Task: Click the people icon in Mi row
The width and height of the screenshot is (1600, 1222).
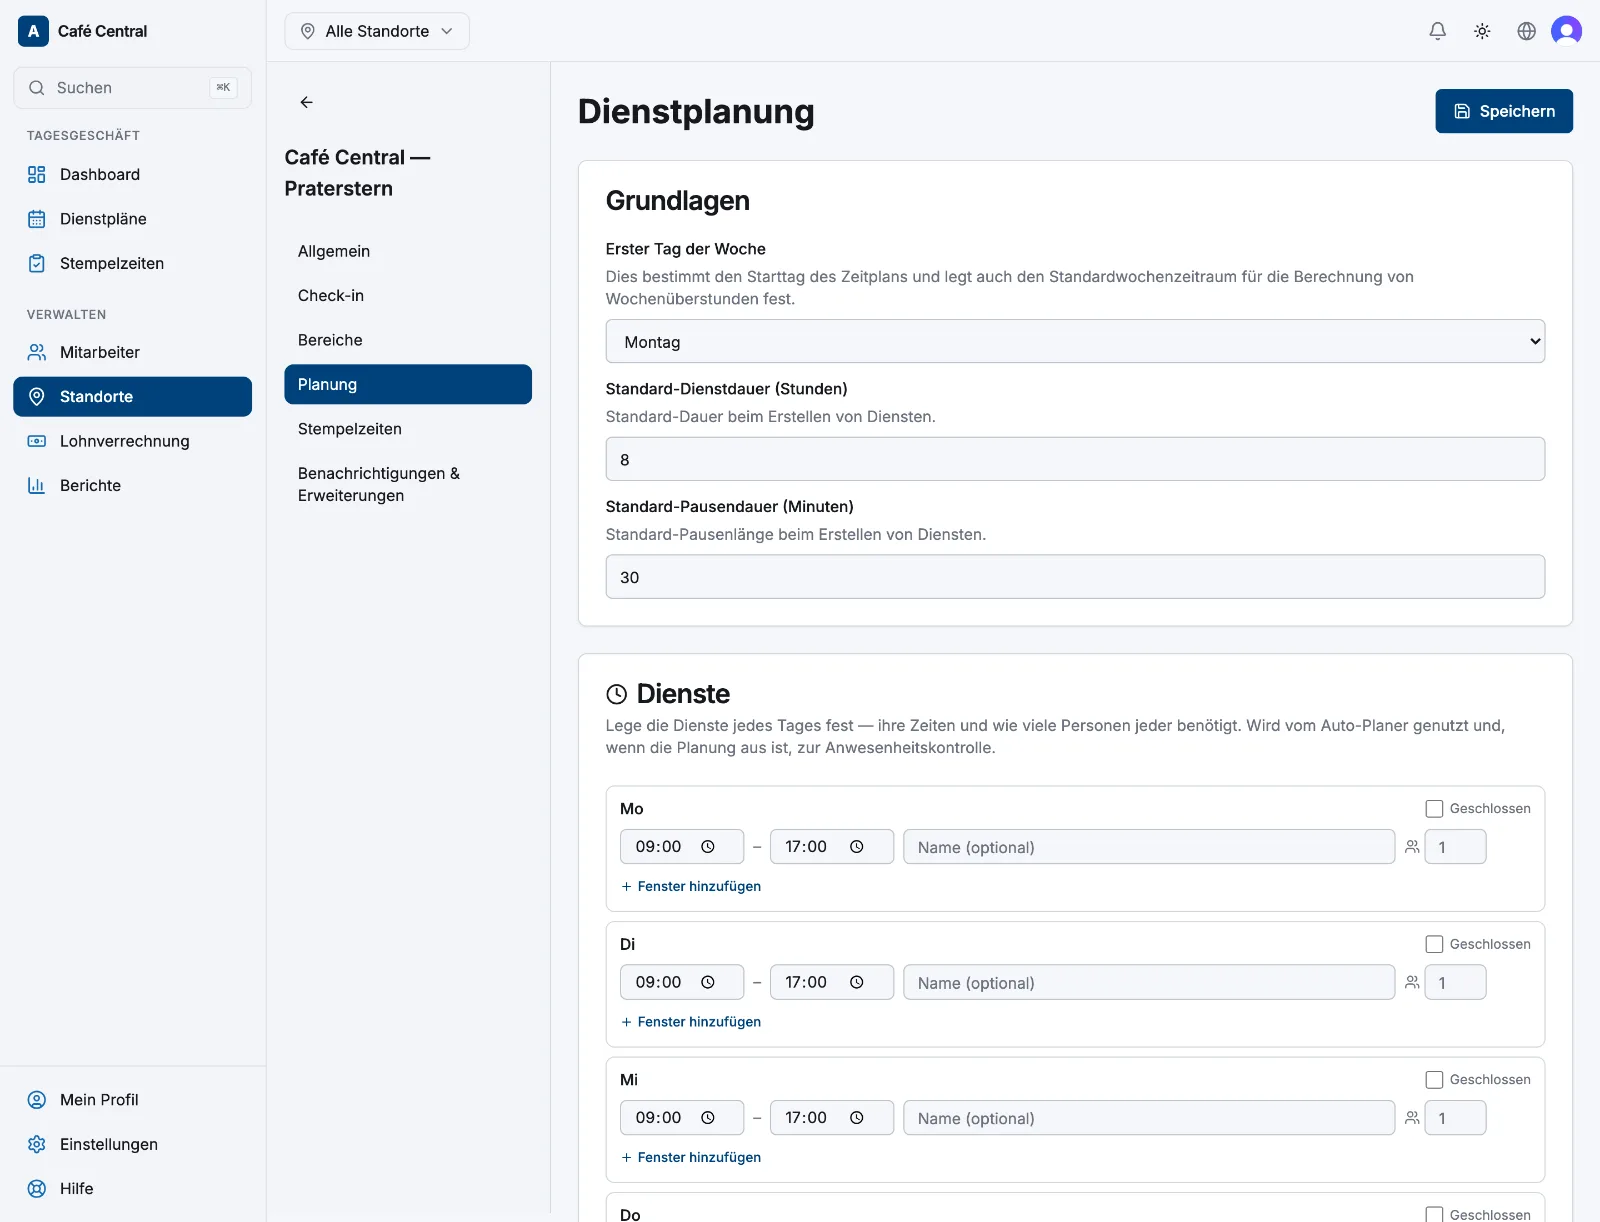Action: 1412,1118
